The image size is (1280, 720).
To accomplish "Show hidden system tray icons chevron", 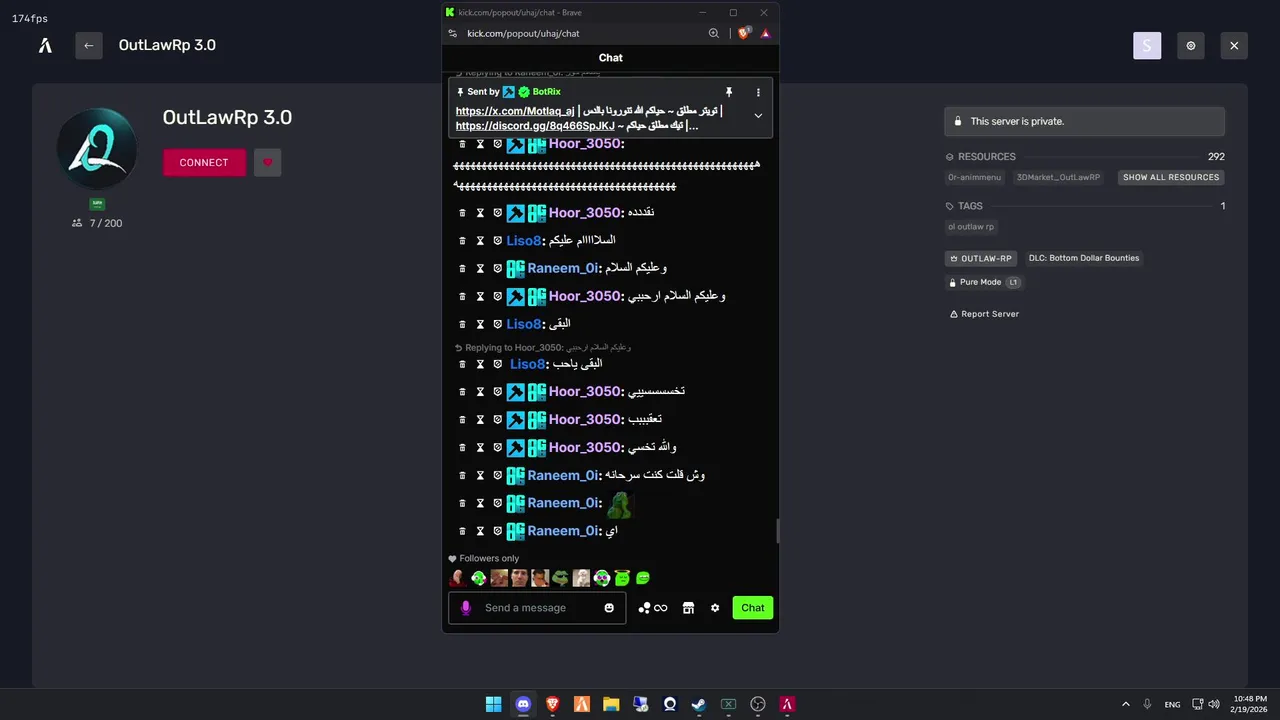I will click(1126, 704).
